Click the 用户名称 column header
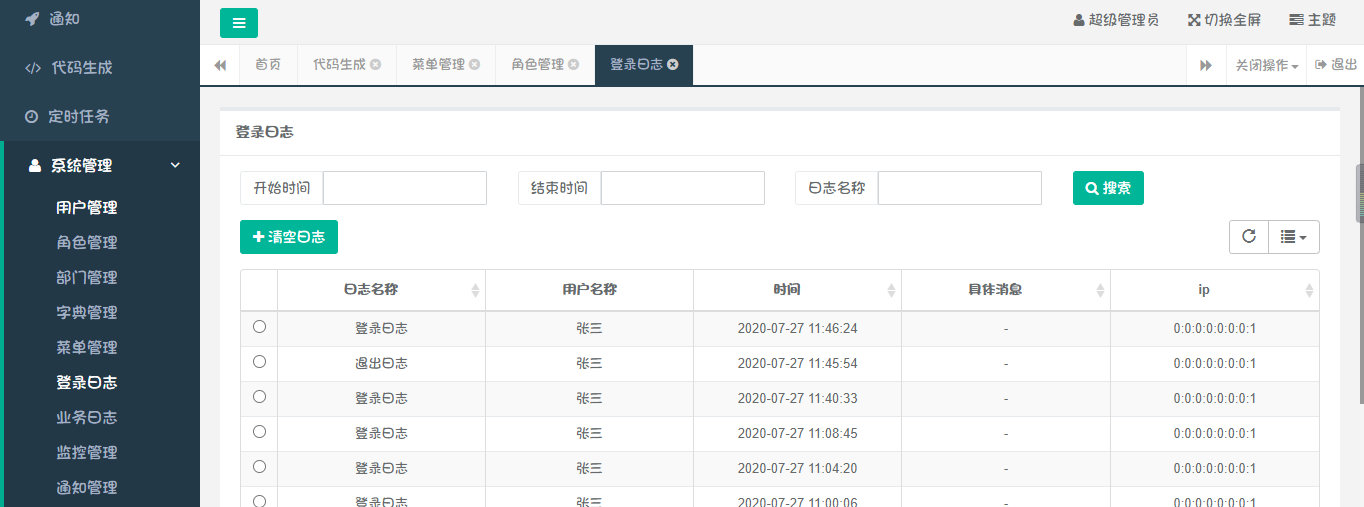1364x507 pixels. [x=589, y=290]
